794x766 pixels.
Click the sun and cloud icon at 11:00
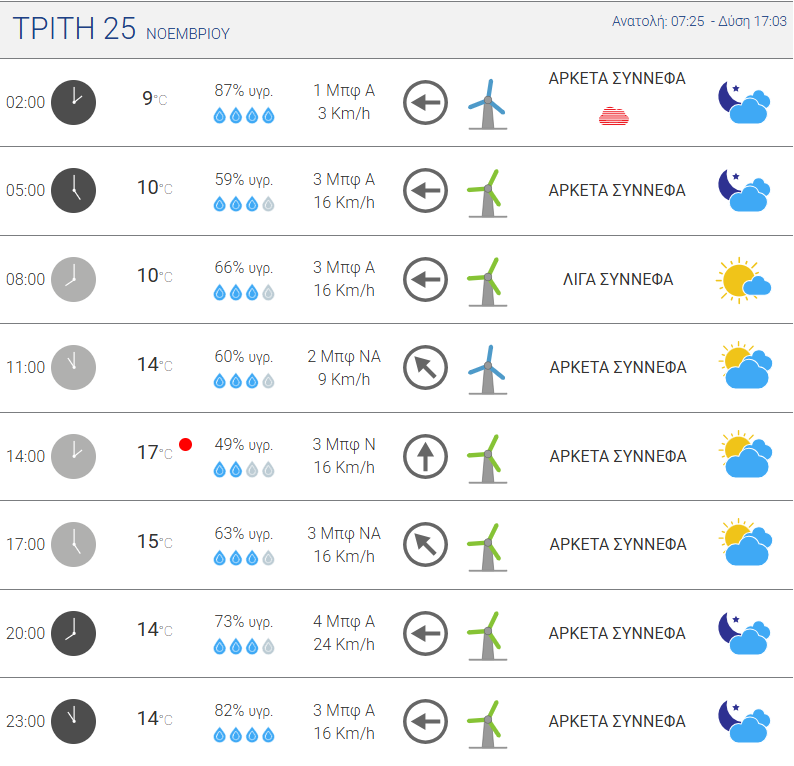pos(745,366)
